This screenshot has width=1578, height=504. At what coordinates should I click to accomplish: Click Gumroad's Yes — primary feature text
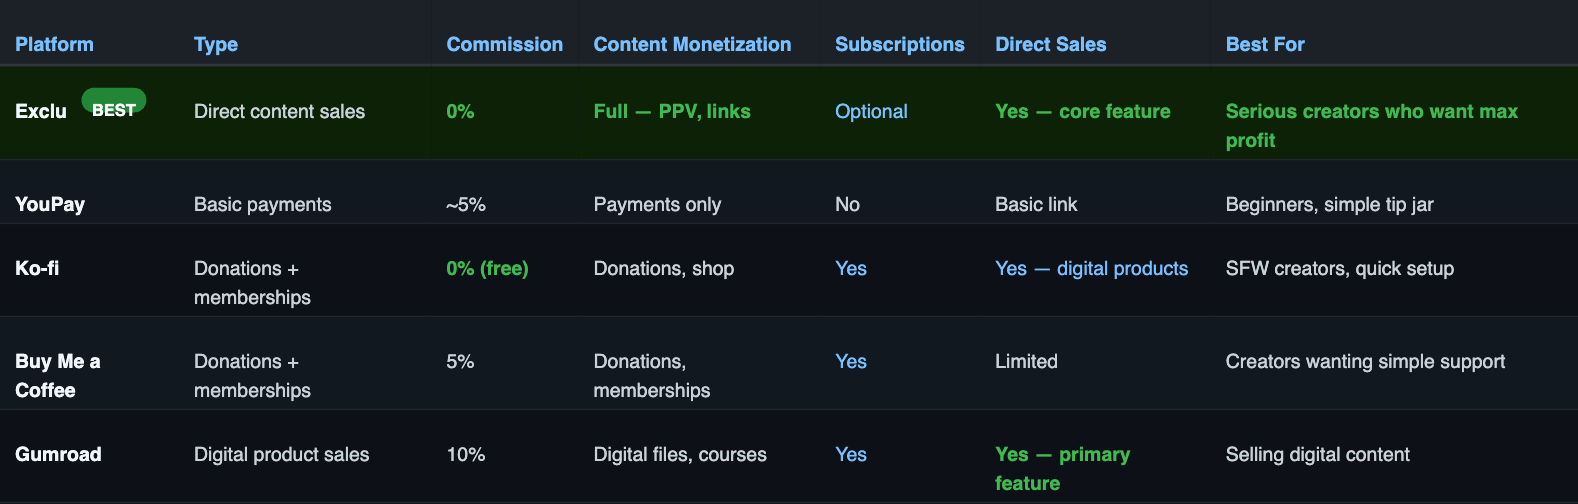1062,468
